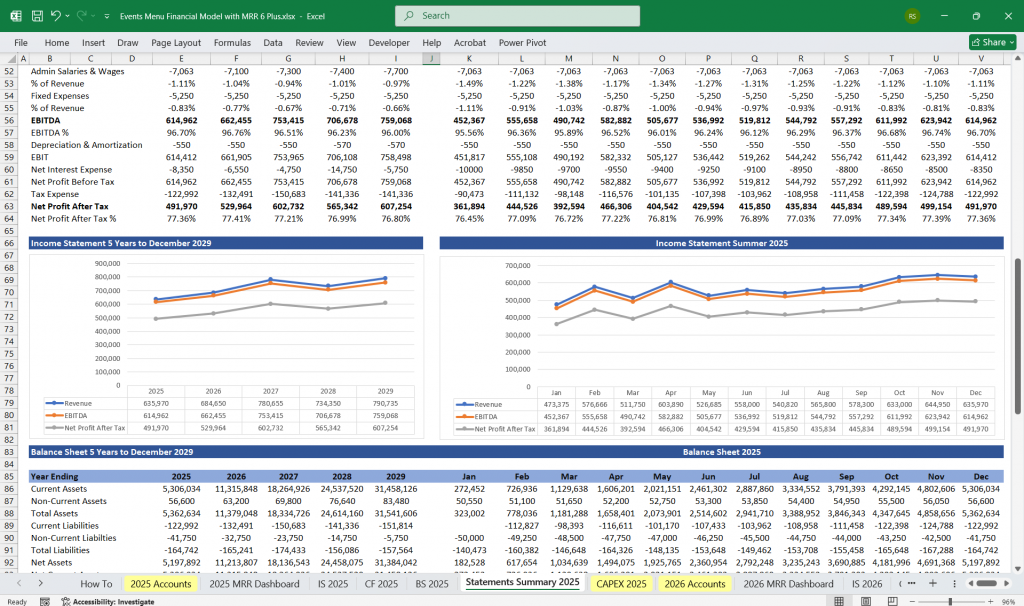Expand the Undo dropdown arrow
The width and height of the screenshot is (1024, 606).
[x=68, y=15]
